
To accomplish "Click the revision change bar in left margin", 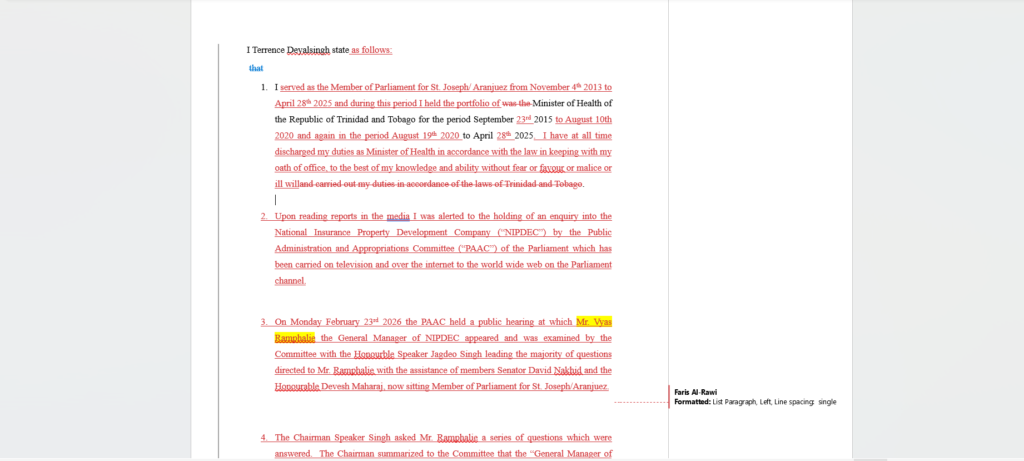I will pyautogui.click(x=219, y=250).
